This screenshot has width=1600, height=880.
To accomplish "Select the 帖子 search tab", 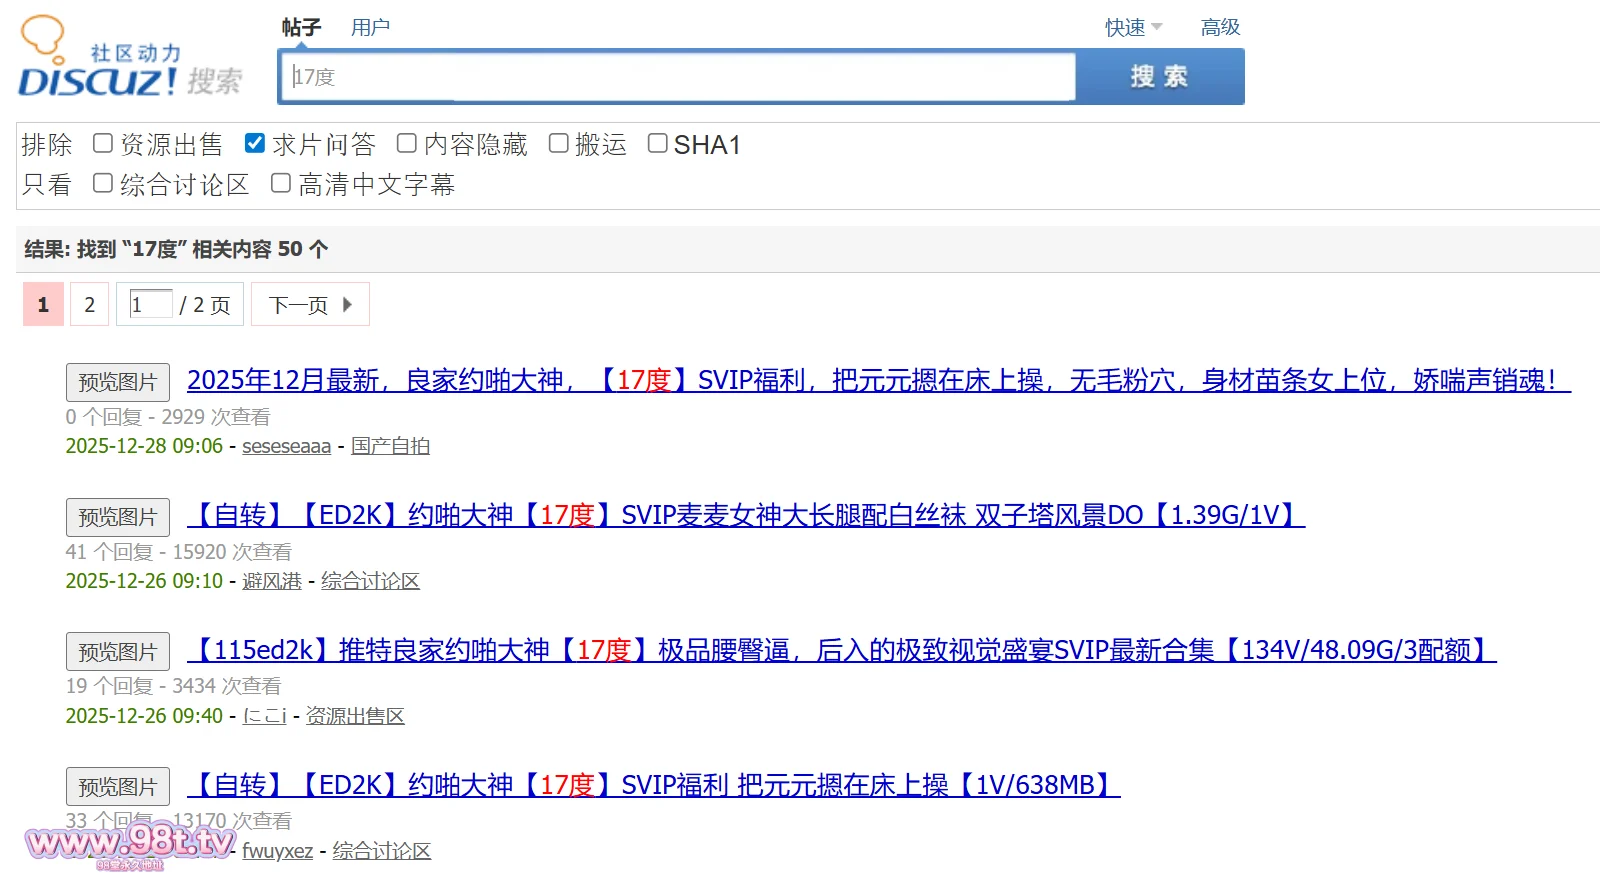I will point(301,28).
